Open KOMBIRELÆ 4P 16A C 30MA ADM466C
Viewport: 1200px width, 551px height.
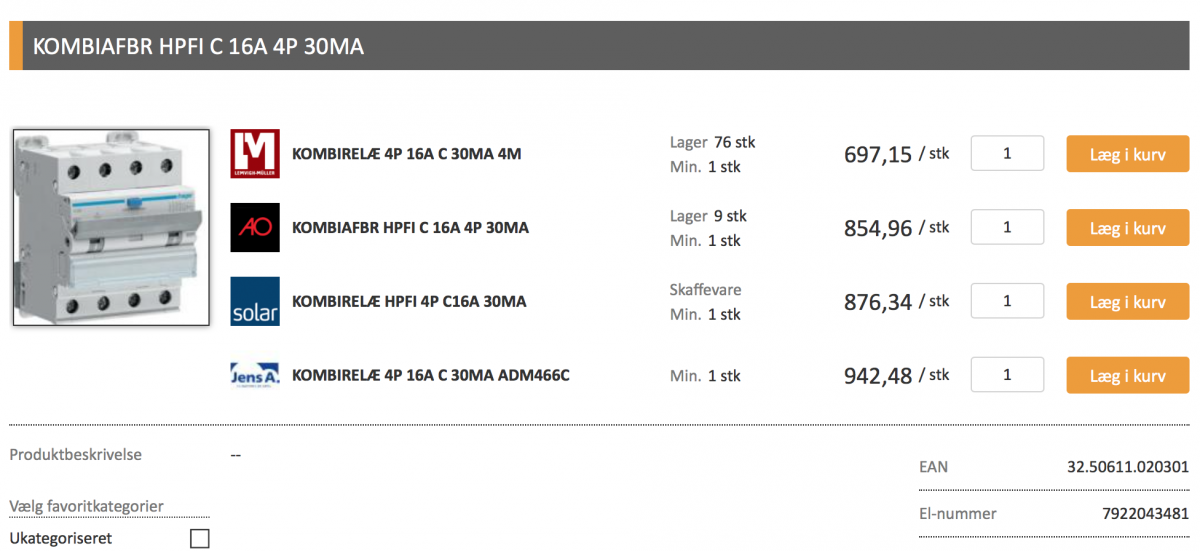[430, 376]
